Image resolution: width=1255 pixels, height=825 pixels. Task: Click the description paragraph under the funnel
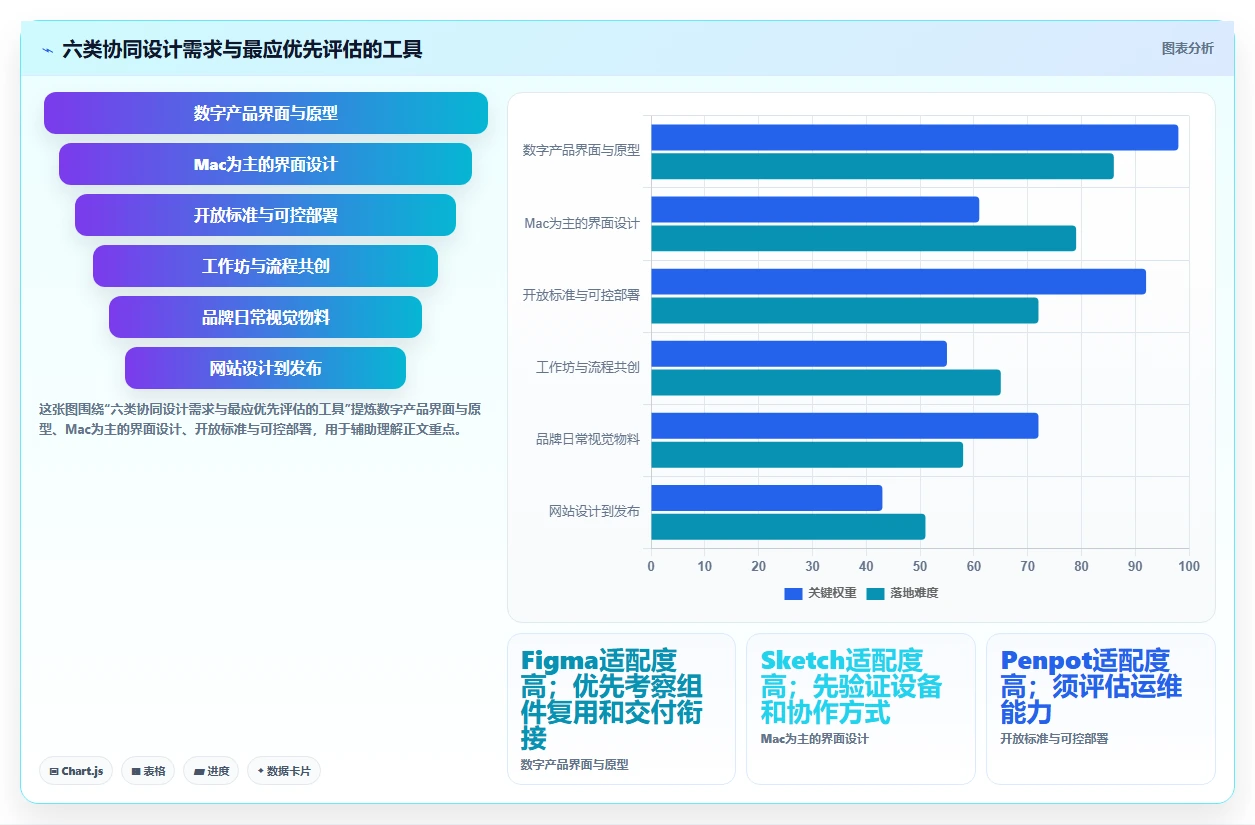pos(262,420)
